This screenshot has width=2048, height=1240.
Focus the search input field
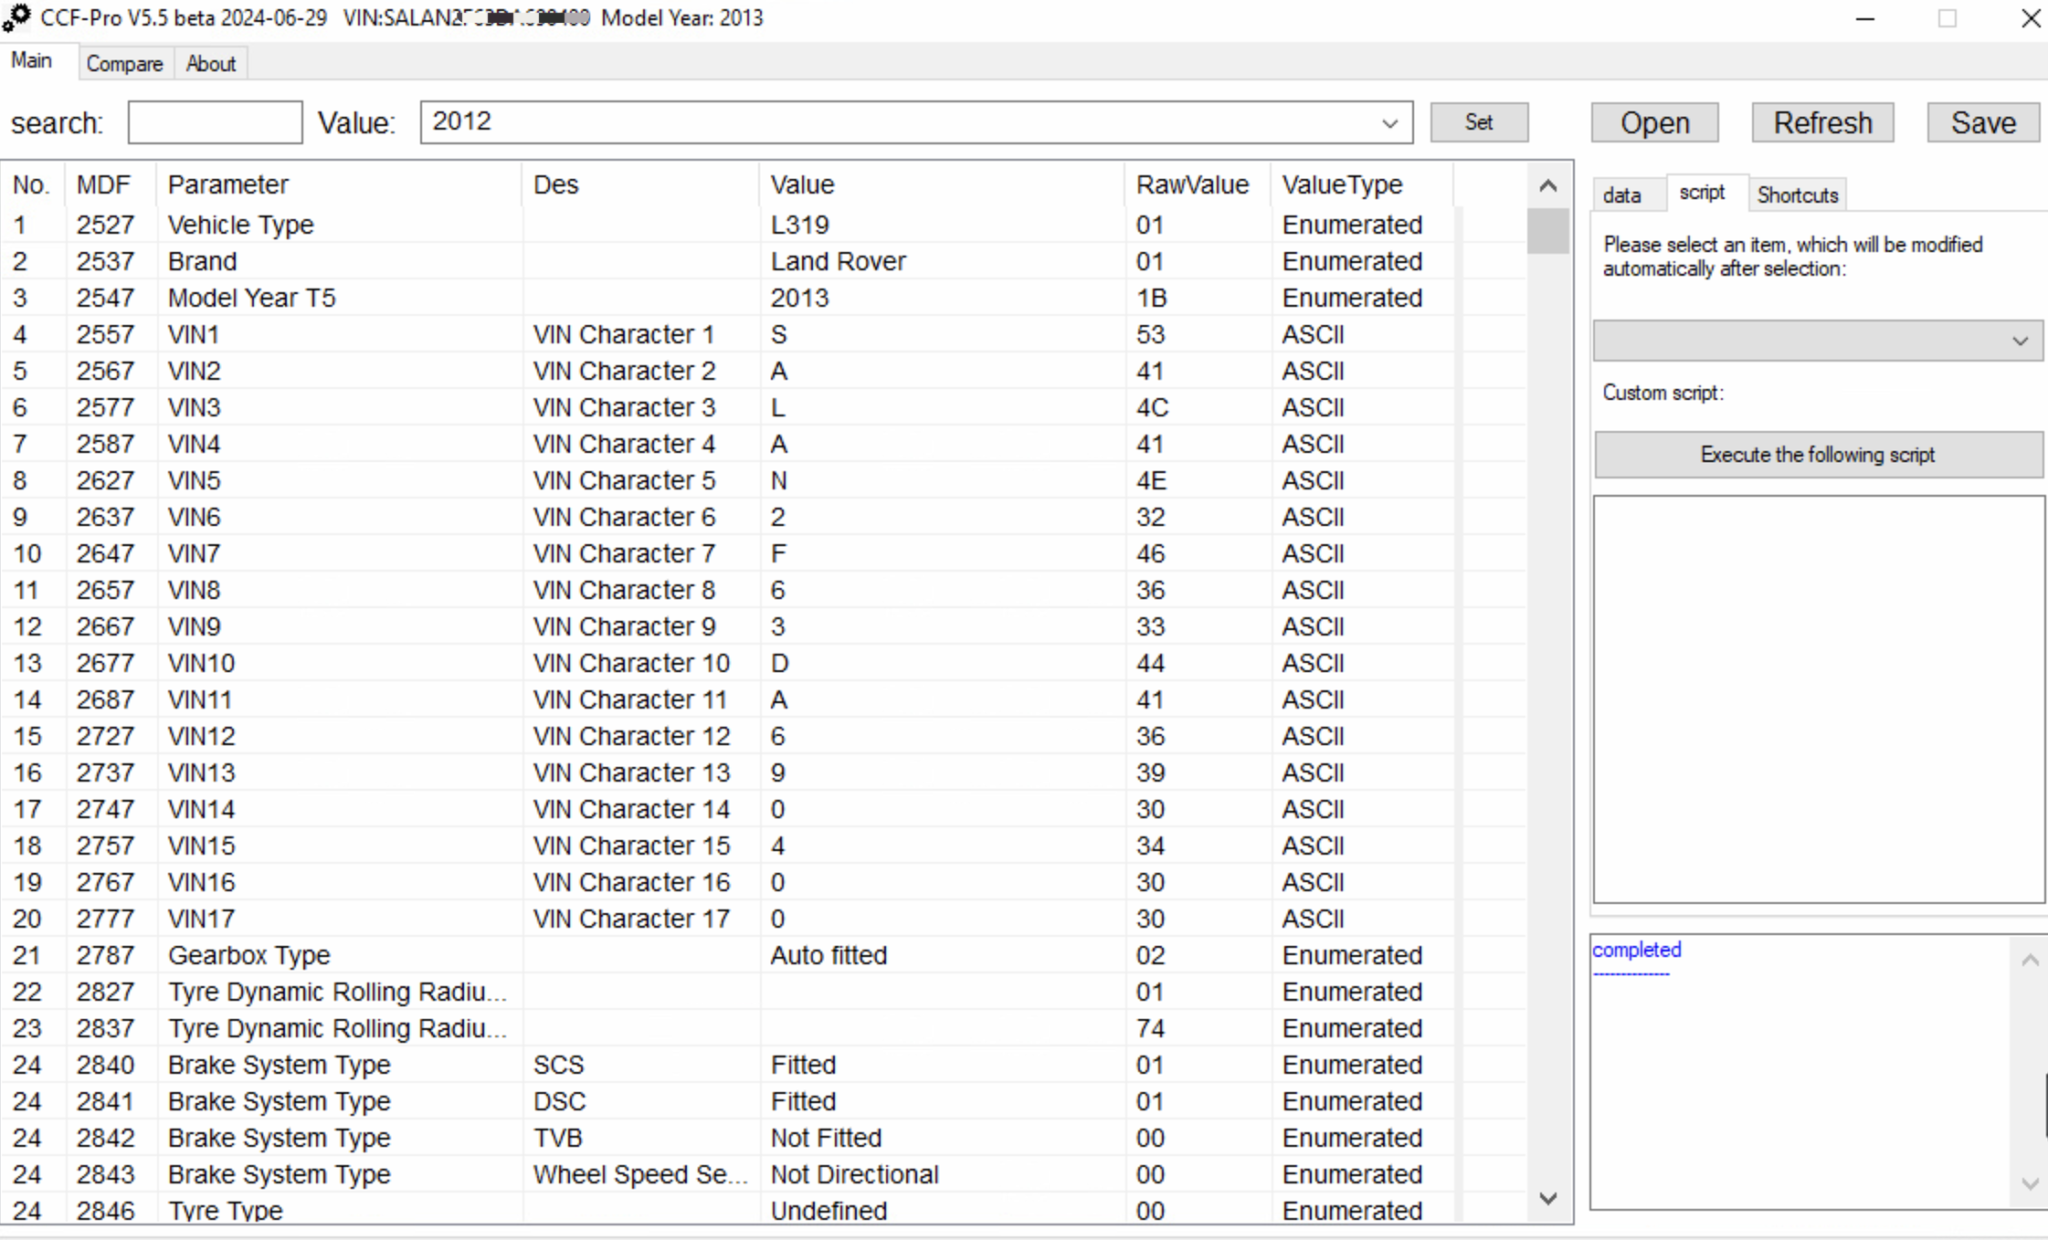point(215,123)
